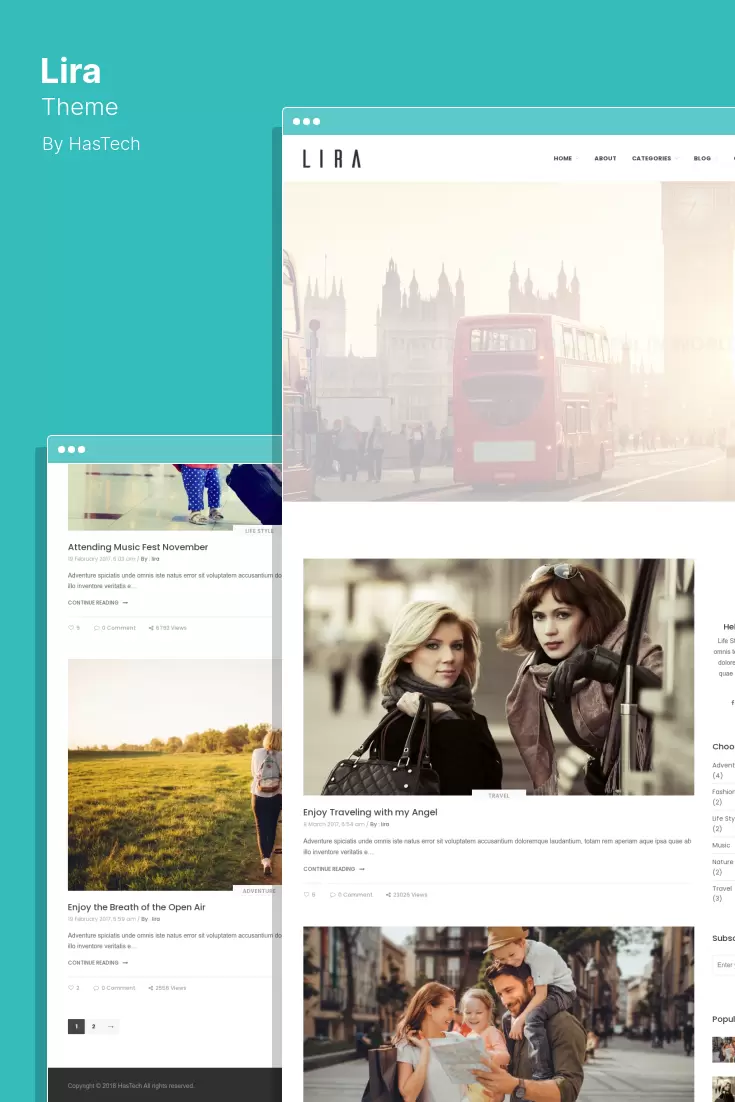Open Attending Music Fest November post title
This screenshot has height=1102, width=735.
pos(138,547)
